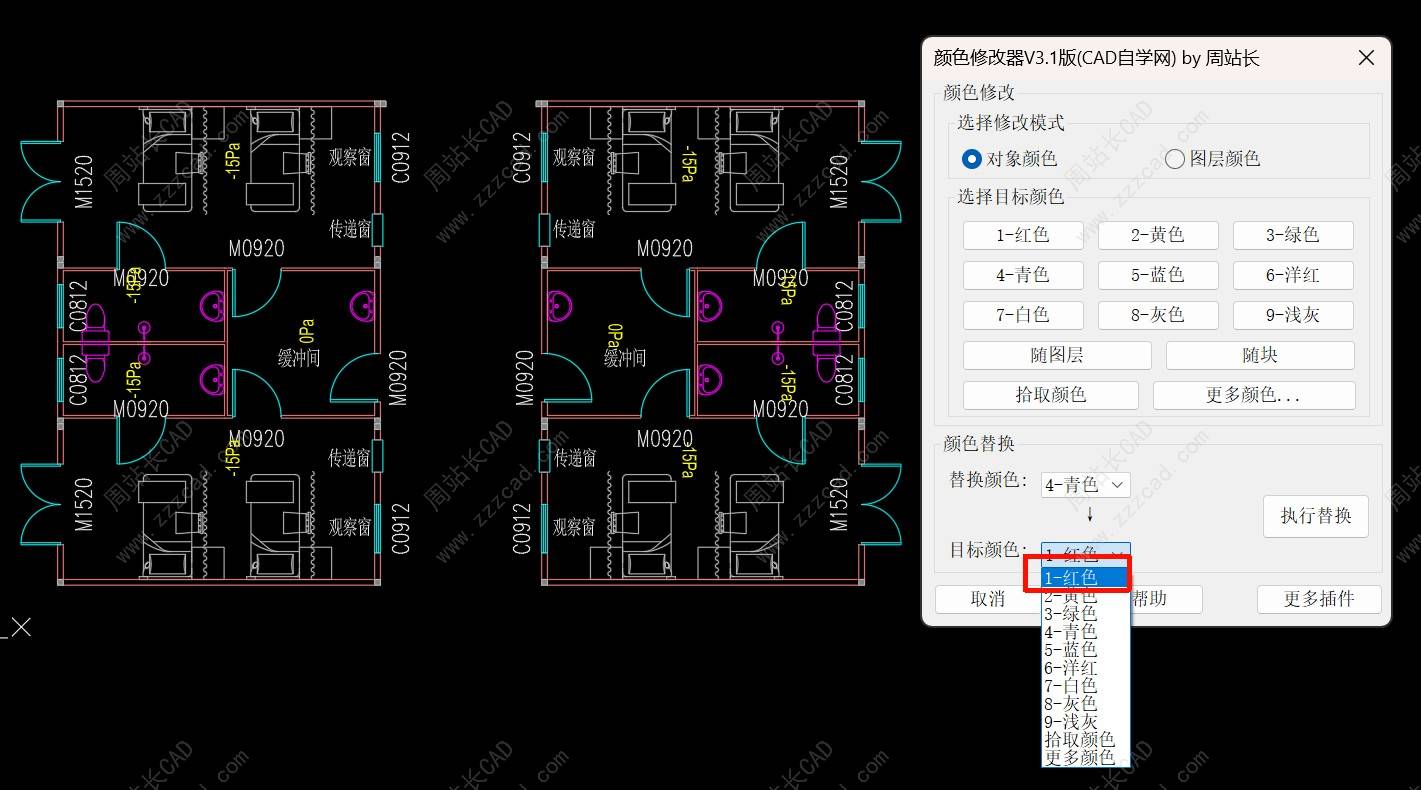
Task: Click the 1-红色 color button
Action: [1022, 235]
